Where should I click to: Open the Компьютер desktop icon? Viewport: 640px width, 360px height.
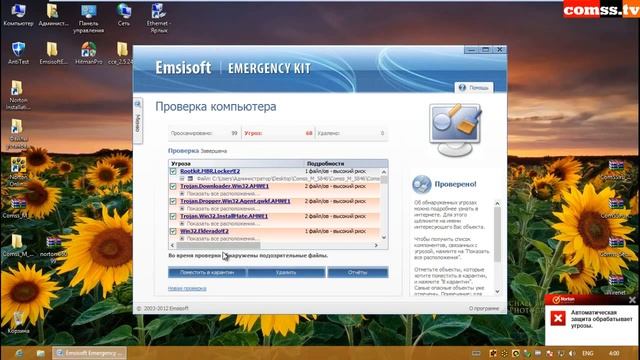point(18,14)
